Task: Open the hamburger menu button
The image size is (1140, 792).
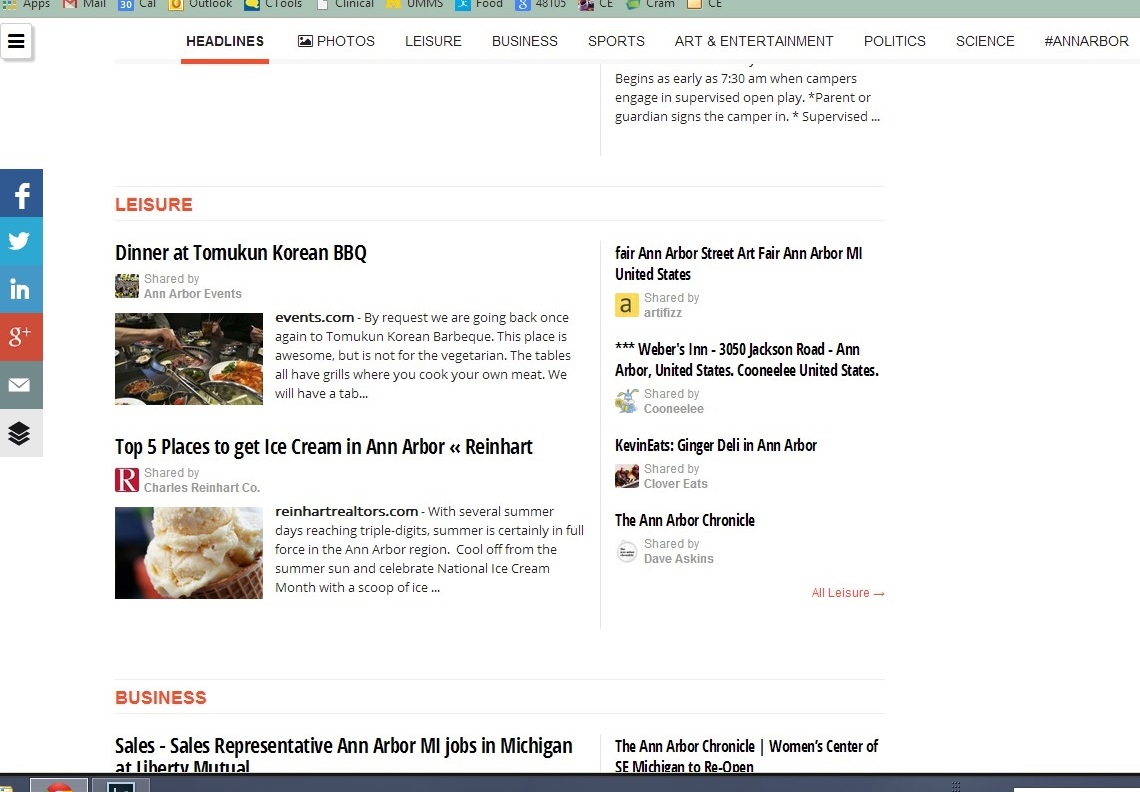Action: (17, 42)
